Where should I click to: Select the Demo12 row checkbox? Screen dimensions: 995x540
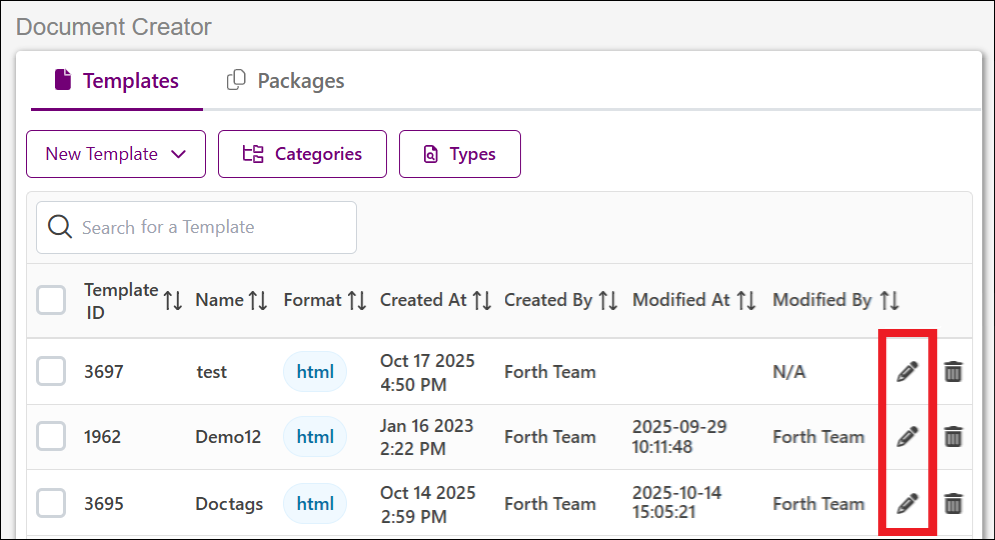pos(51,436)
